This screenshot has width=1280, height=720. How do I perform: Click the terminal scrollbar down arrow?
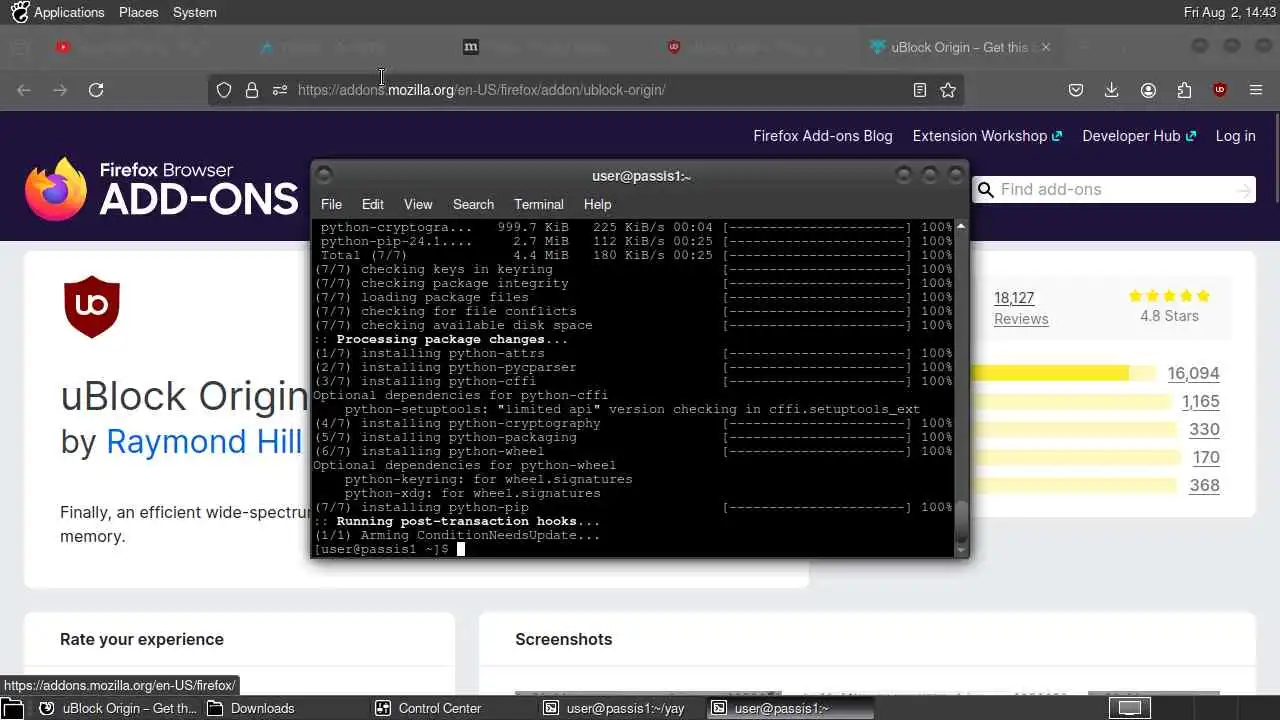[962, 549]
